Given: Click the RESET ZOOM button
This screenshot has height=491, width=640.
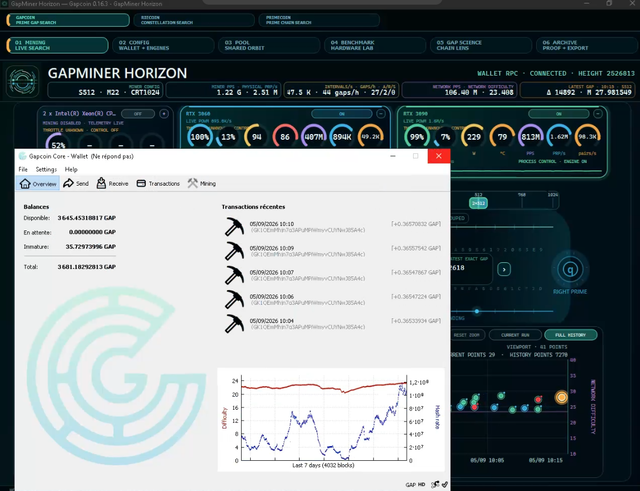Looking at the screenshot, I should 467,335.
